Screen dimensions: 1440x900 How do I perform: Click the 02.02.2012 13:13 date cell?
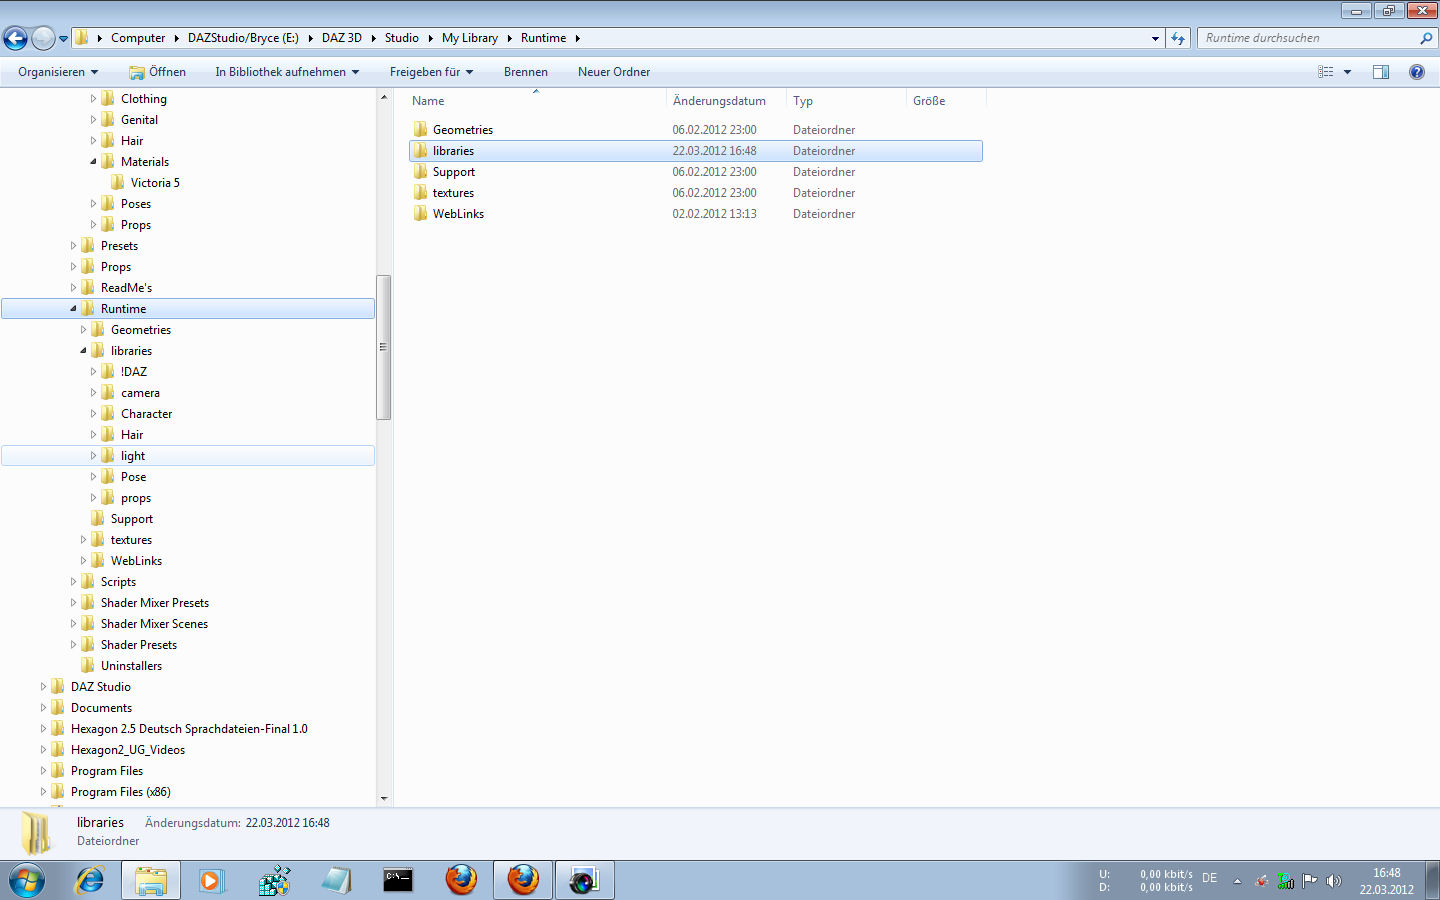coord(715,214)
